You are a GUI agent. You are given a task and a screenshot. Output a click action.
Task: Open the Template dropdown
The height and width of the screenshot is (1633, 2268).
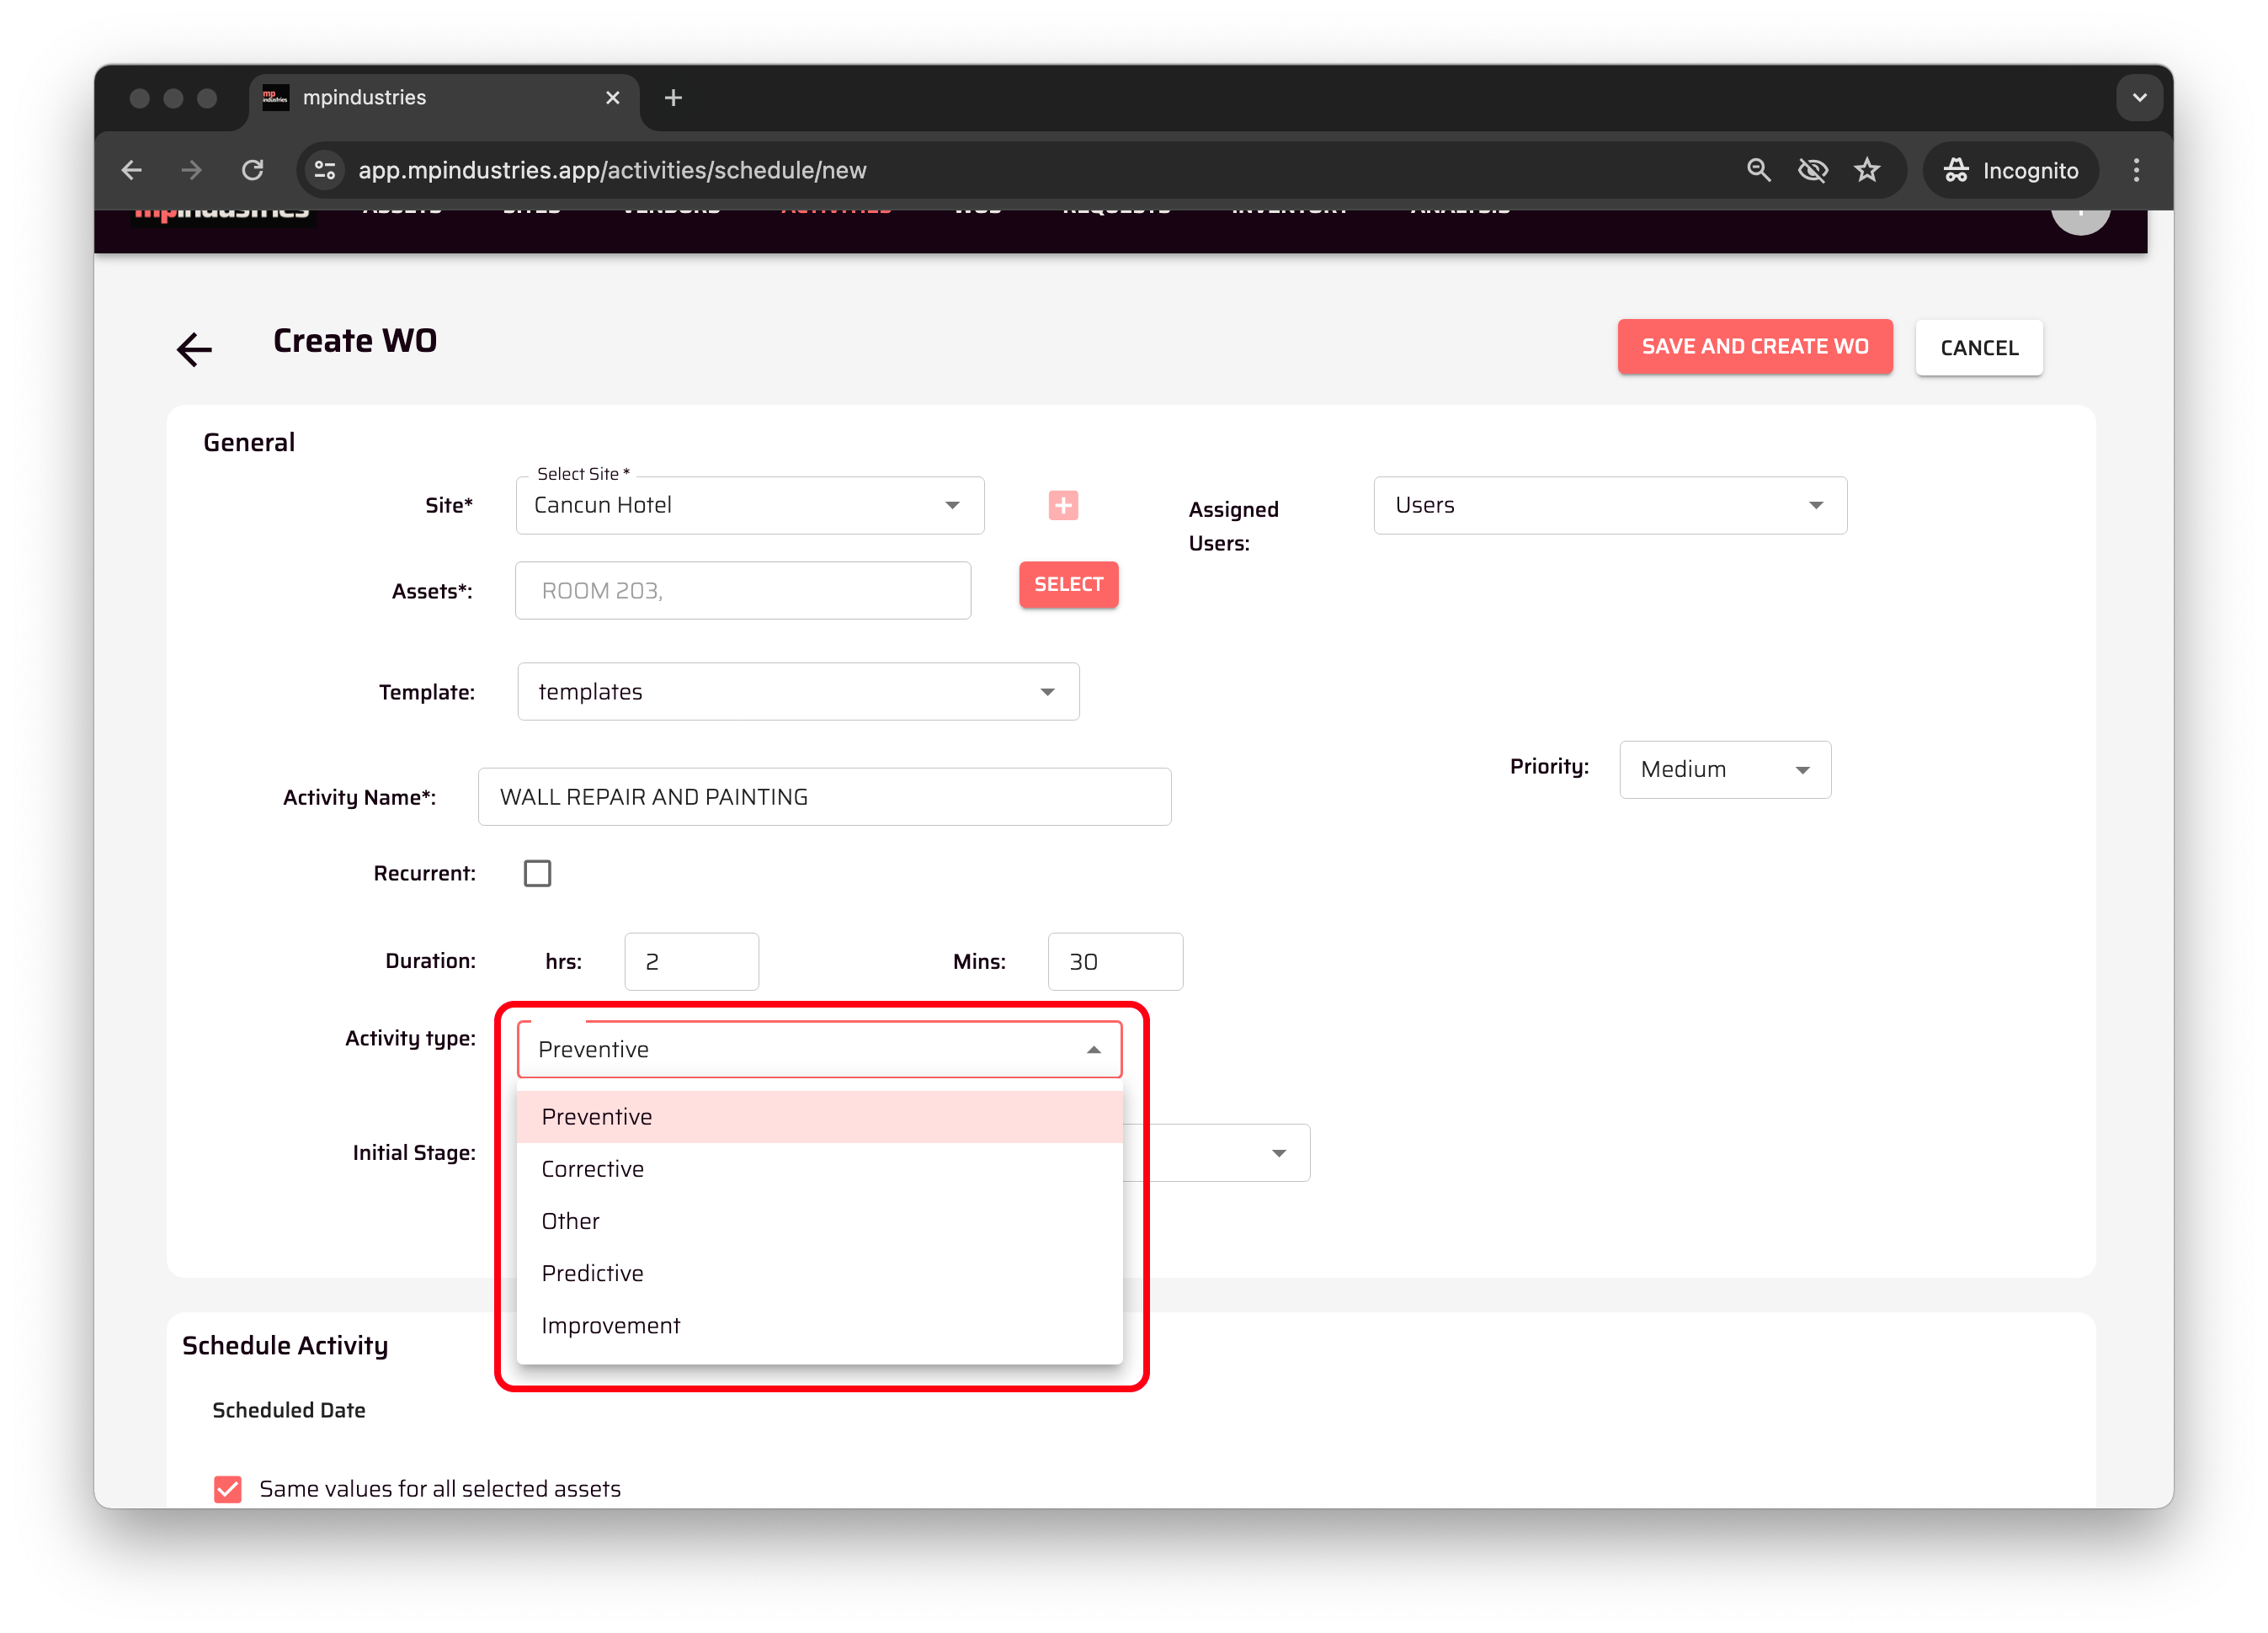click(x=797, y=692)
